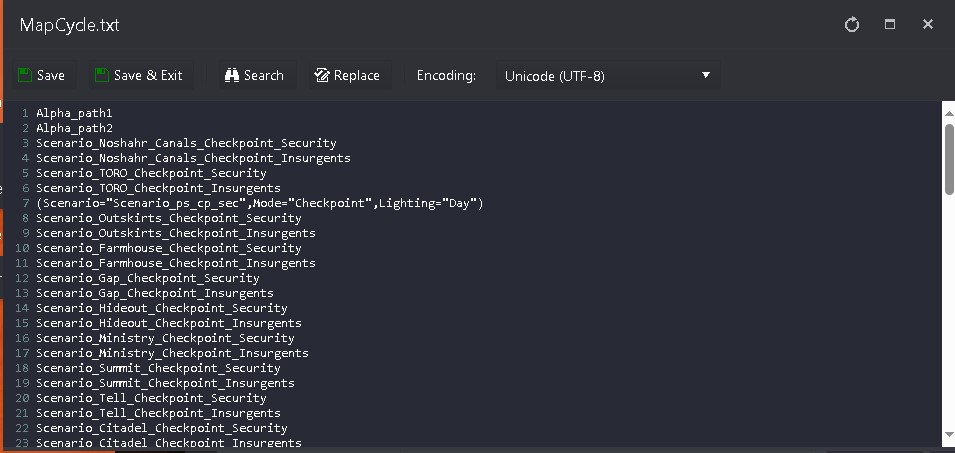The width and height of the screenshot is (955, 453).
Task: Click Scenario_Ministry_Checkpoint_Security line
Action: point(165,338)
